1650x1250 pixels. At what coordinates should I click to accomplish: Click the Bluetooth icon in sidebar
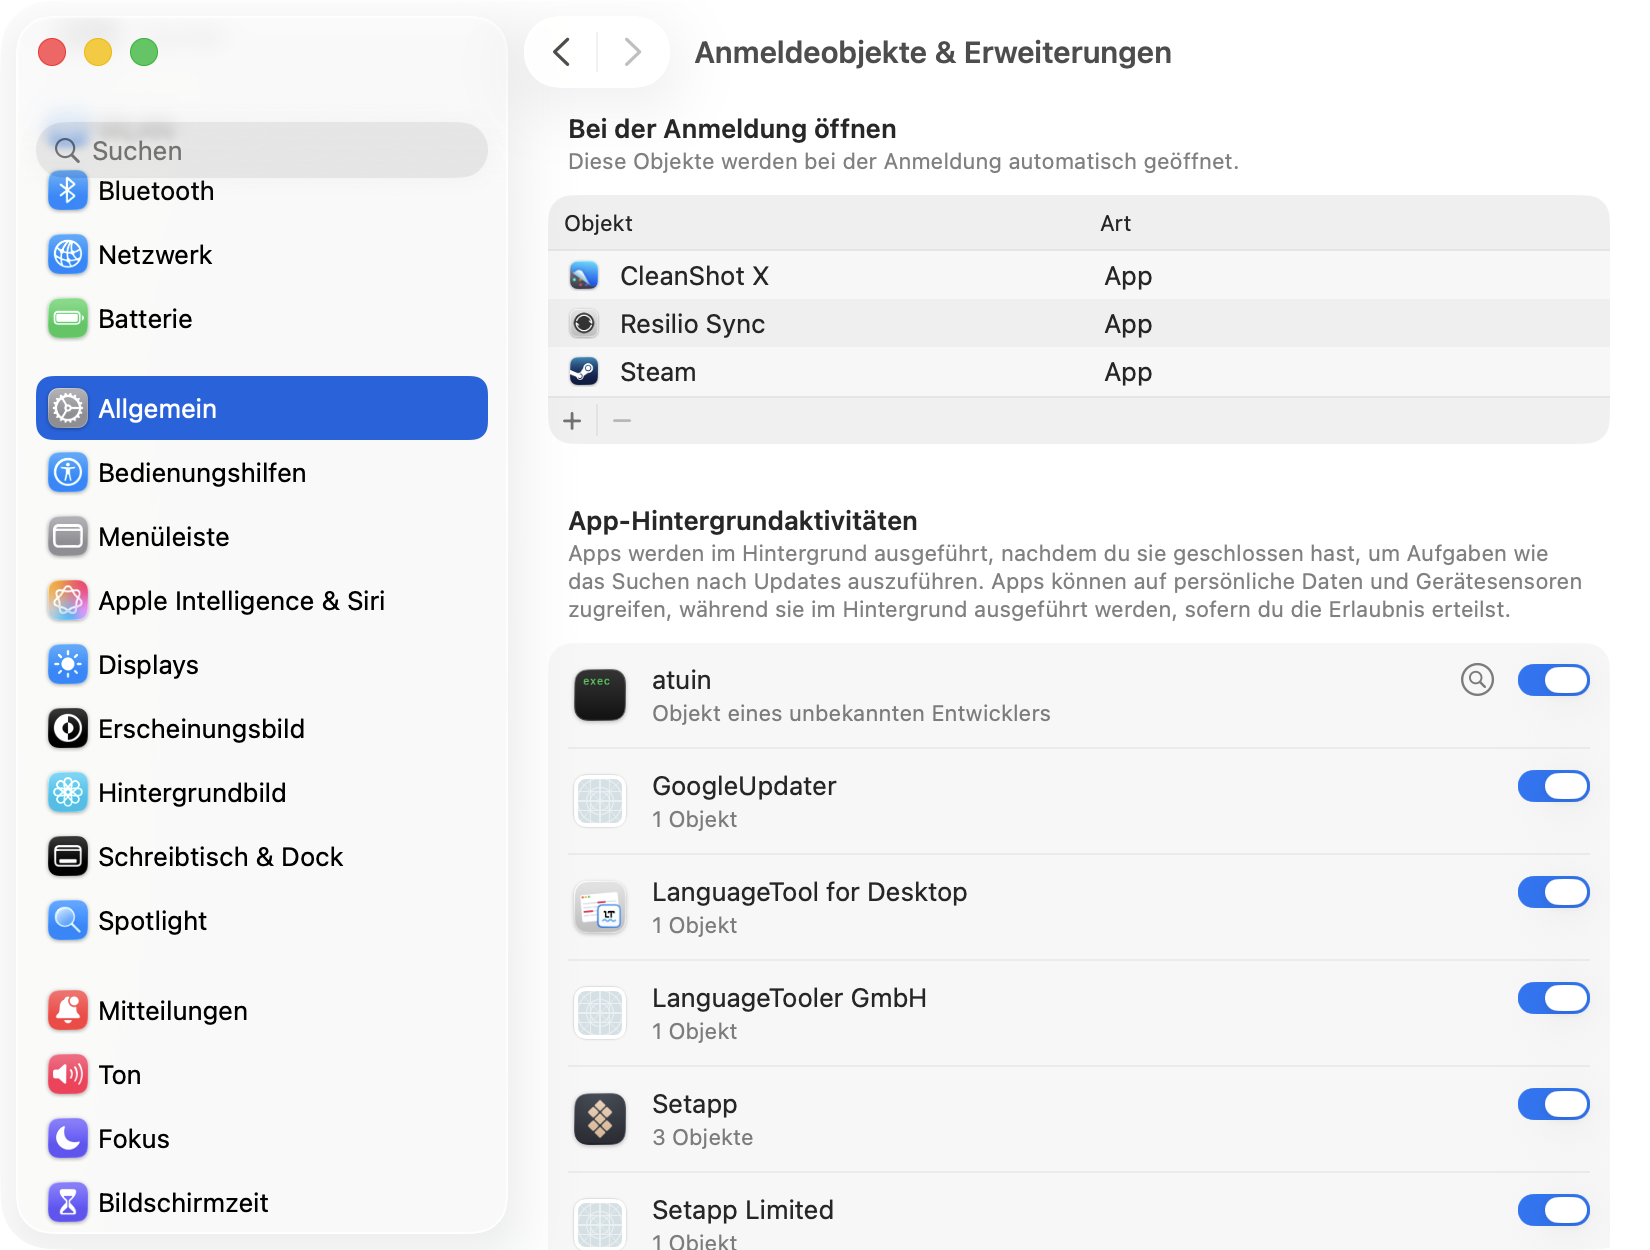pos(68,191)
